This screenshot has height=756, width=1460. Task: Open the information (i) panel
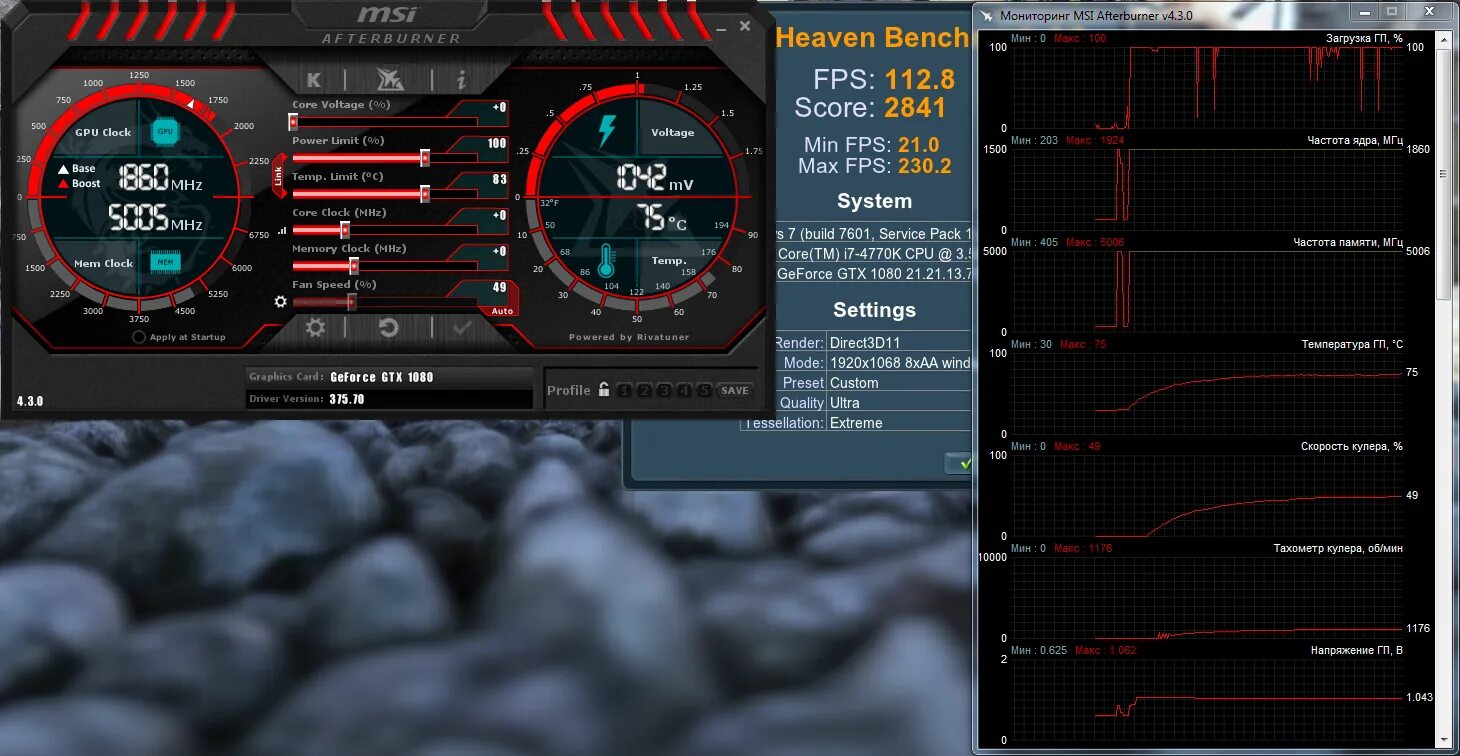coord(461,80)
